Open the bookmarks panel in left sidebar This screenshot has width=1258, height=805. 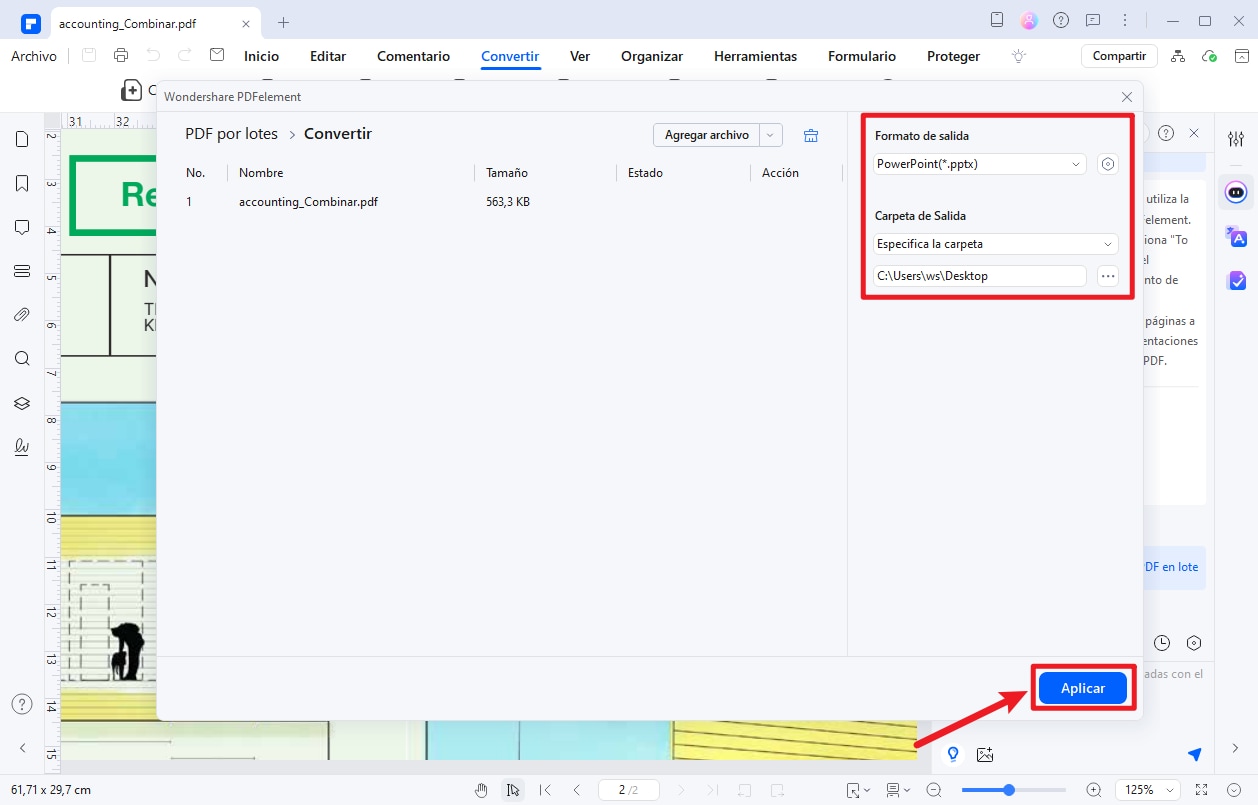coord(22,183)
